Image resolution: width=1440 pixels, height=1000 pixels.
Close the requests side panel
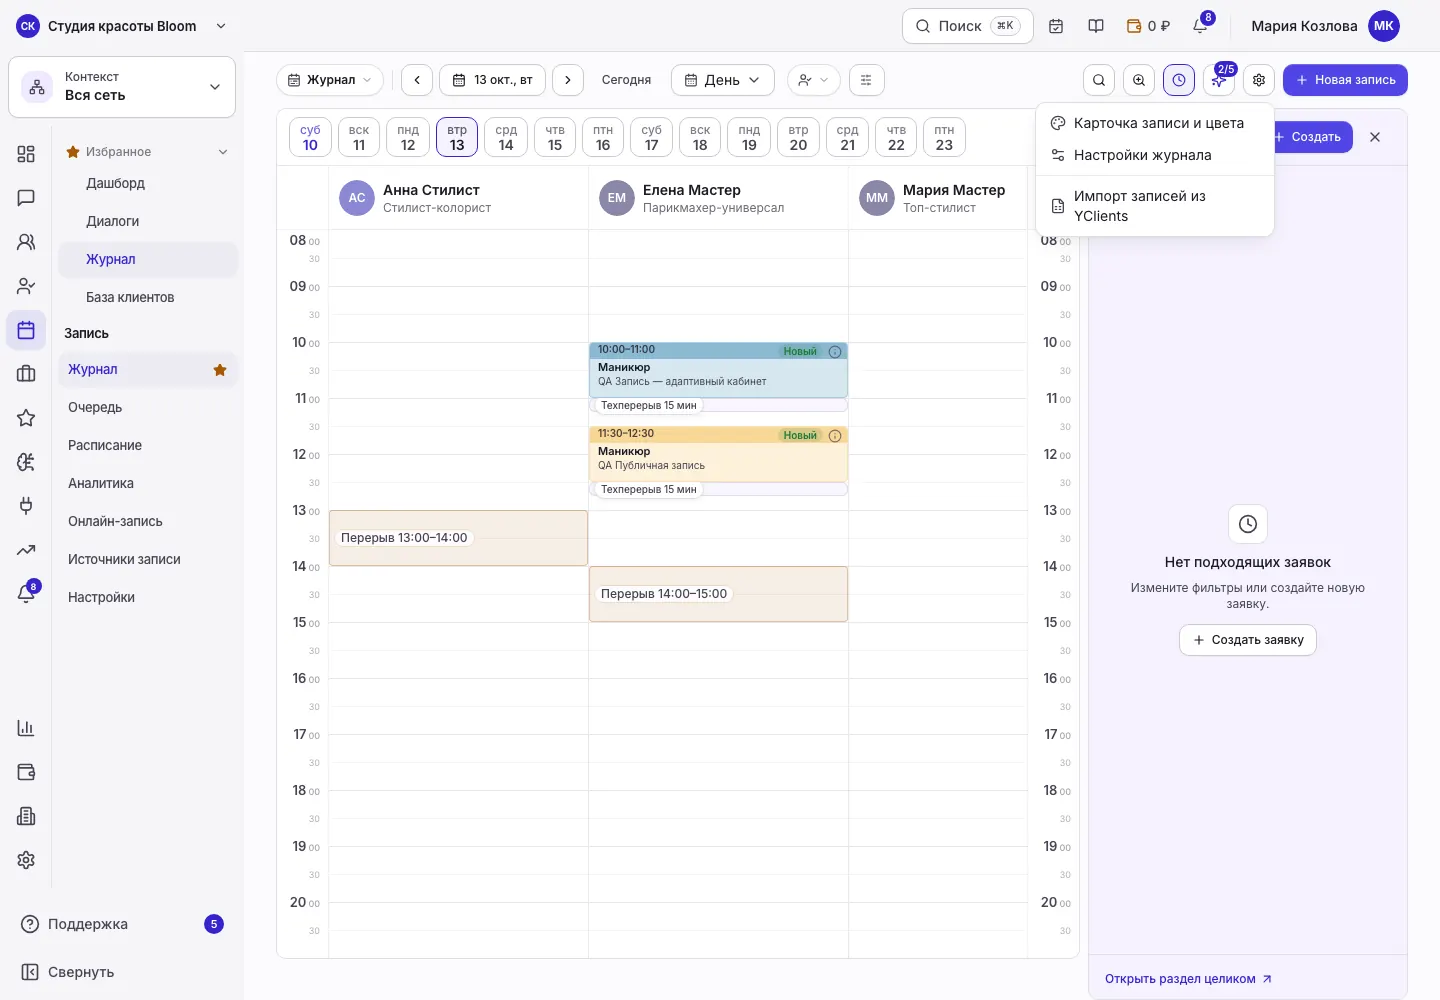click(x=1375, y=137)
